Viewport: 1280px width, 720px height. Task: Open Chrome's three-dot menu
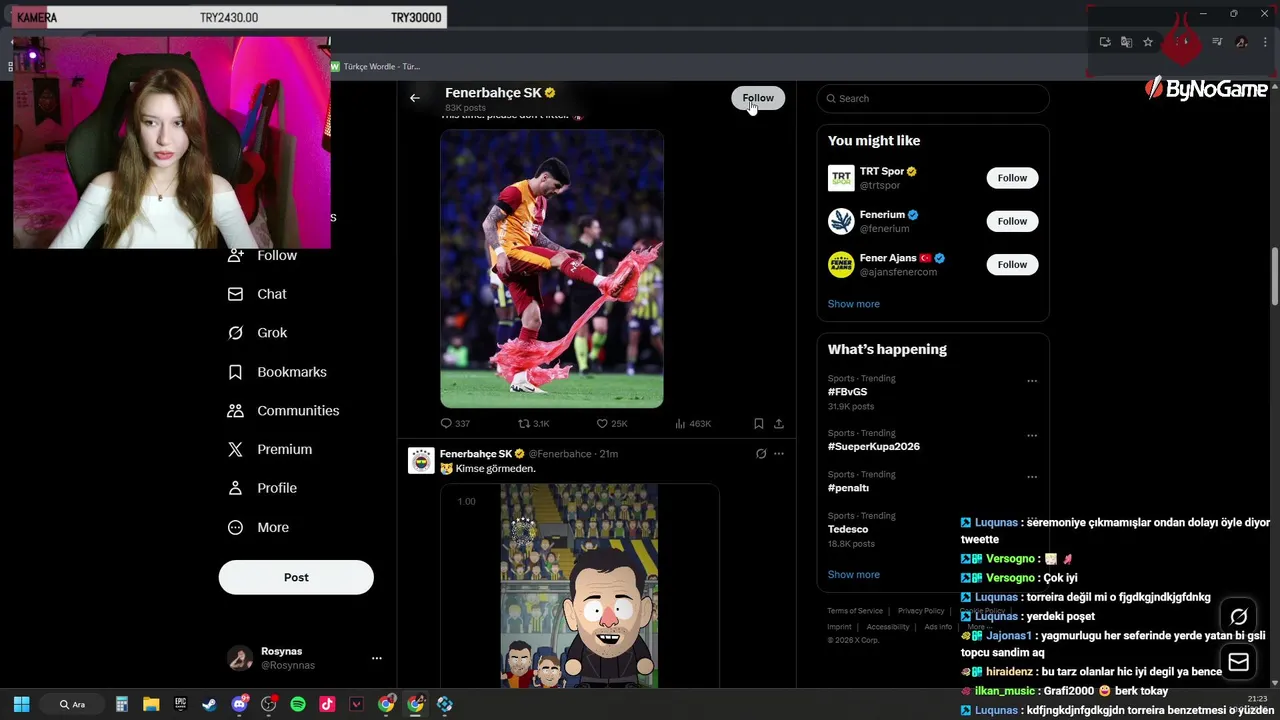1265,42
